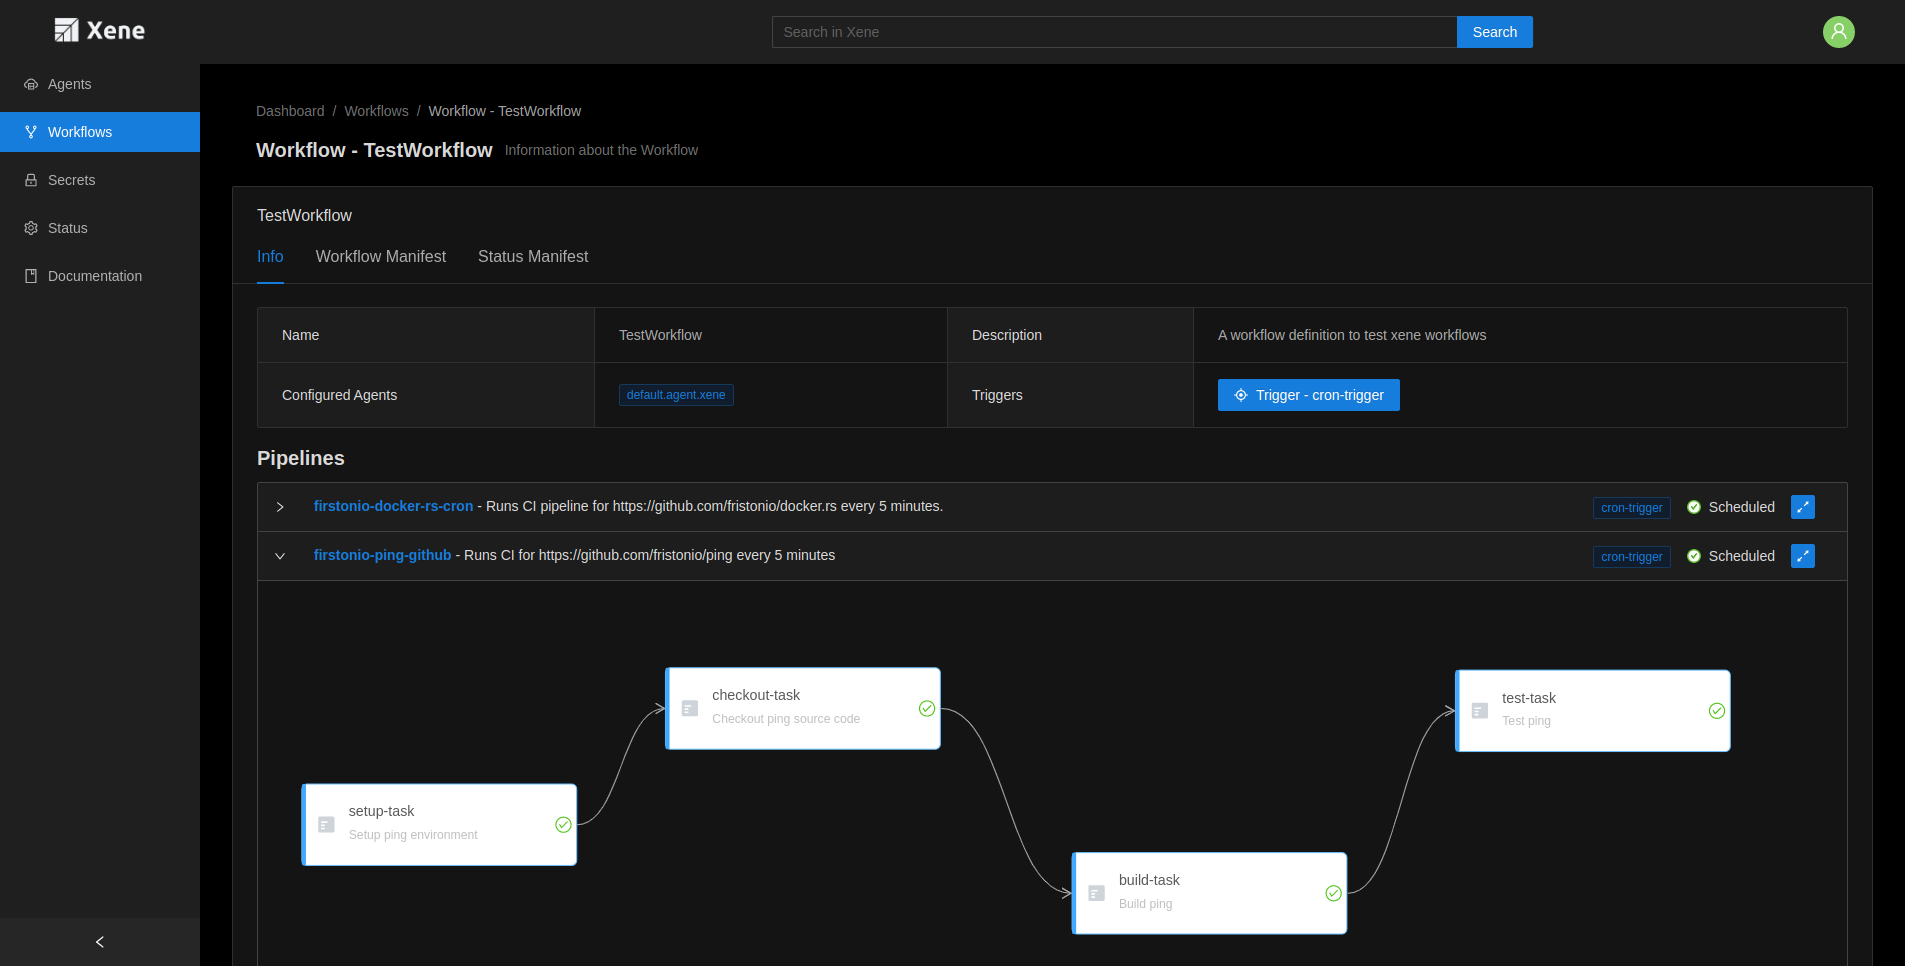Open Secrets in sidebar

tap(100, 180)
